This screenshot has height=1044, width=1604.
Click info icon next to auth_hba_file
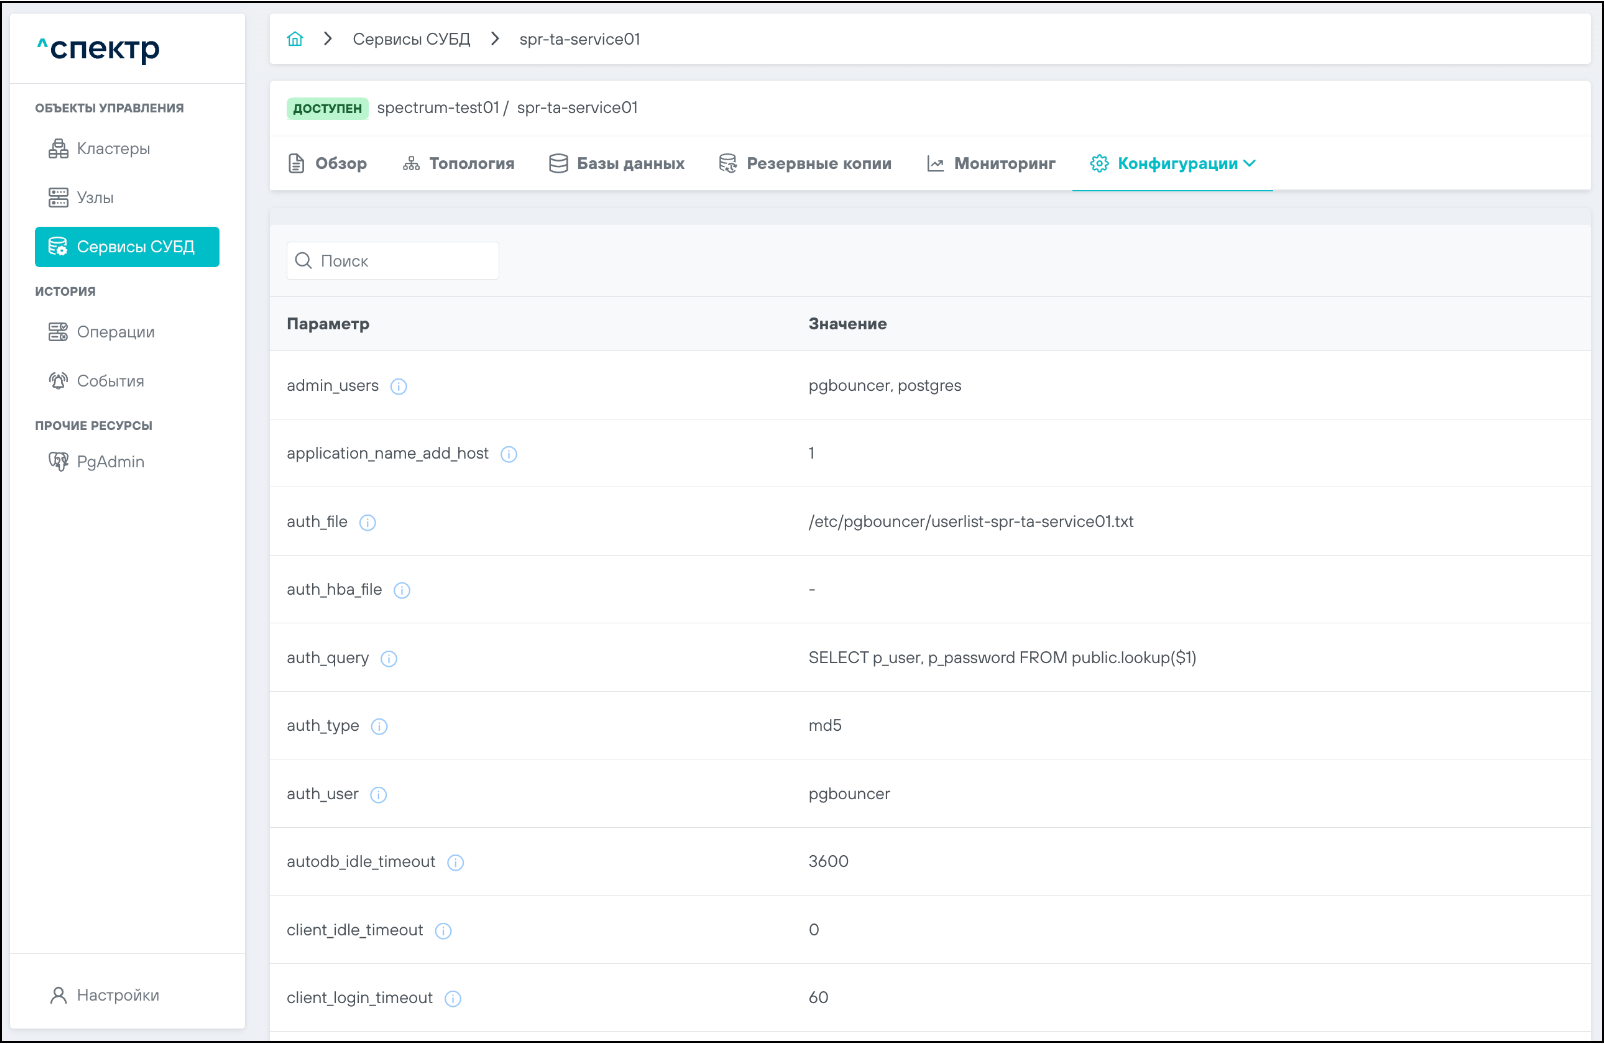[402, 591]
